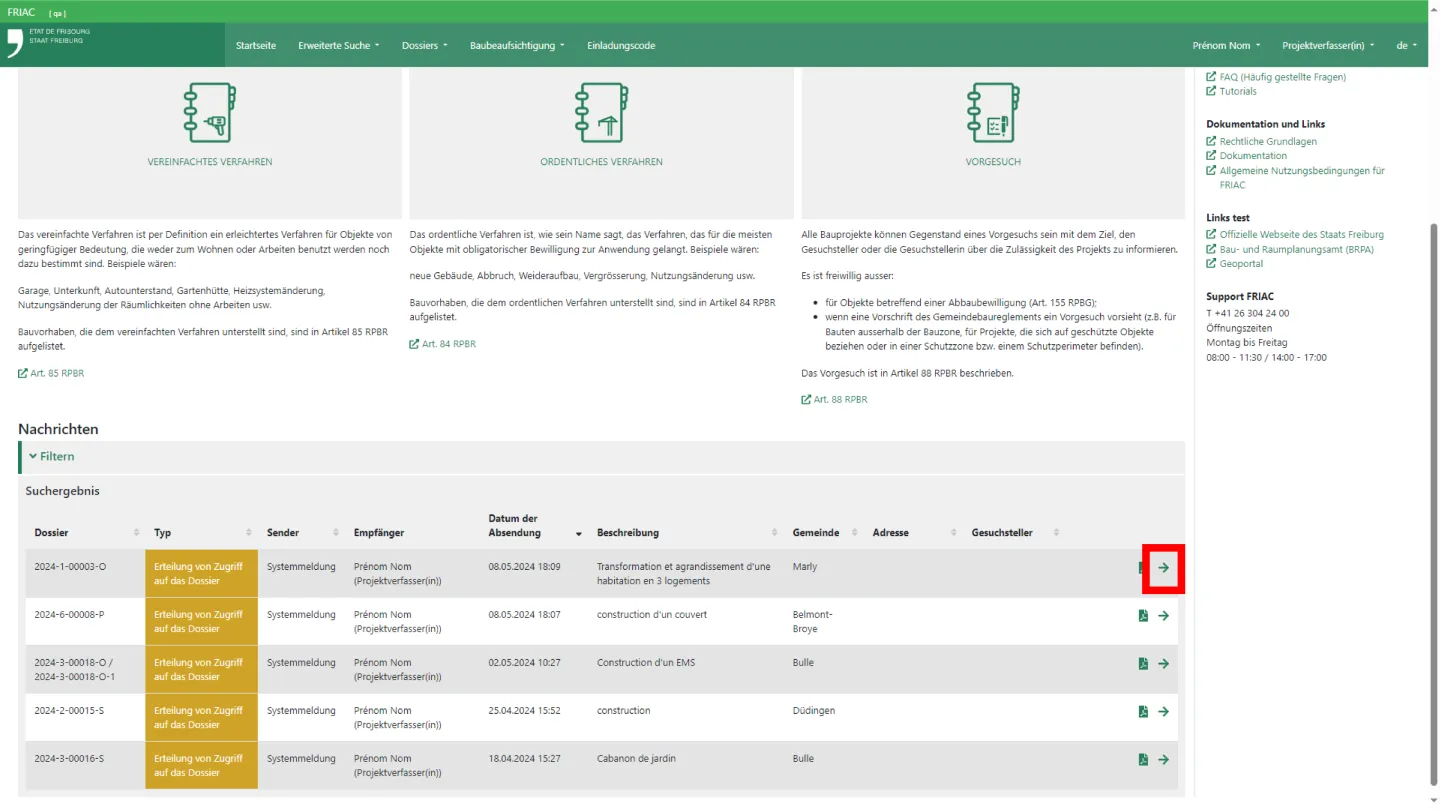Open the Construction d'un EMS dossier arrow
Viewport: 1440px width, 810px height.
[x=1163, y=664]
